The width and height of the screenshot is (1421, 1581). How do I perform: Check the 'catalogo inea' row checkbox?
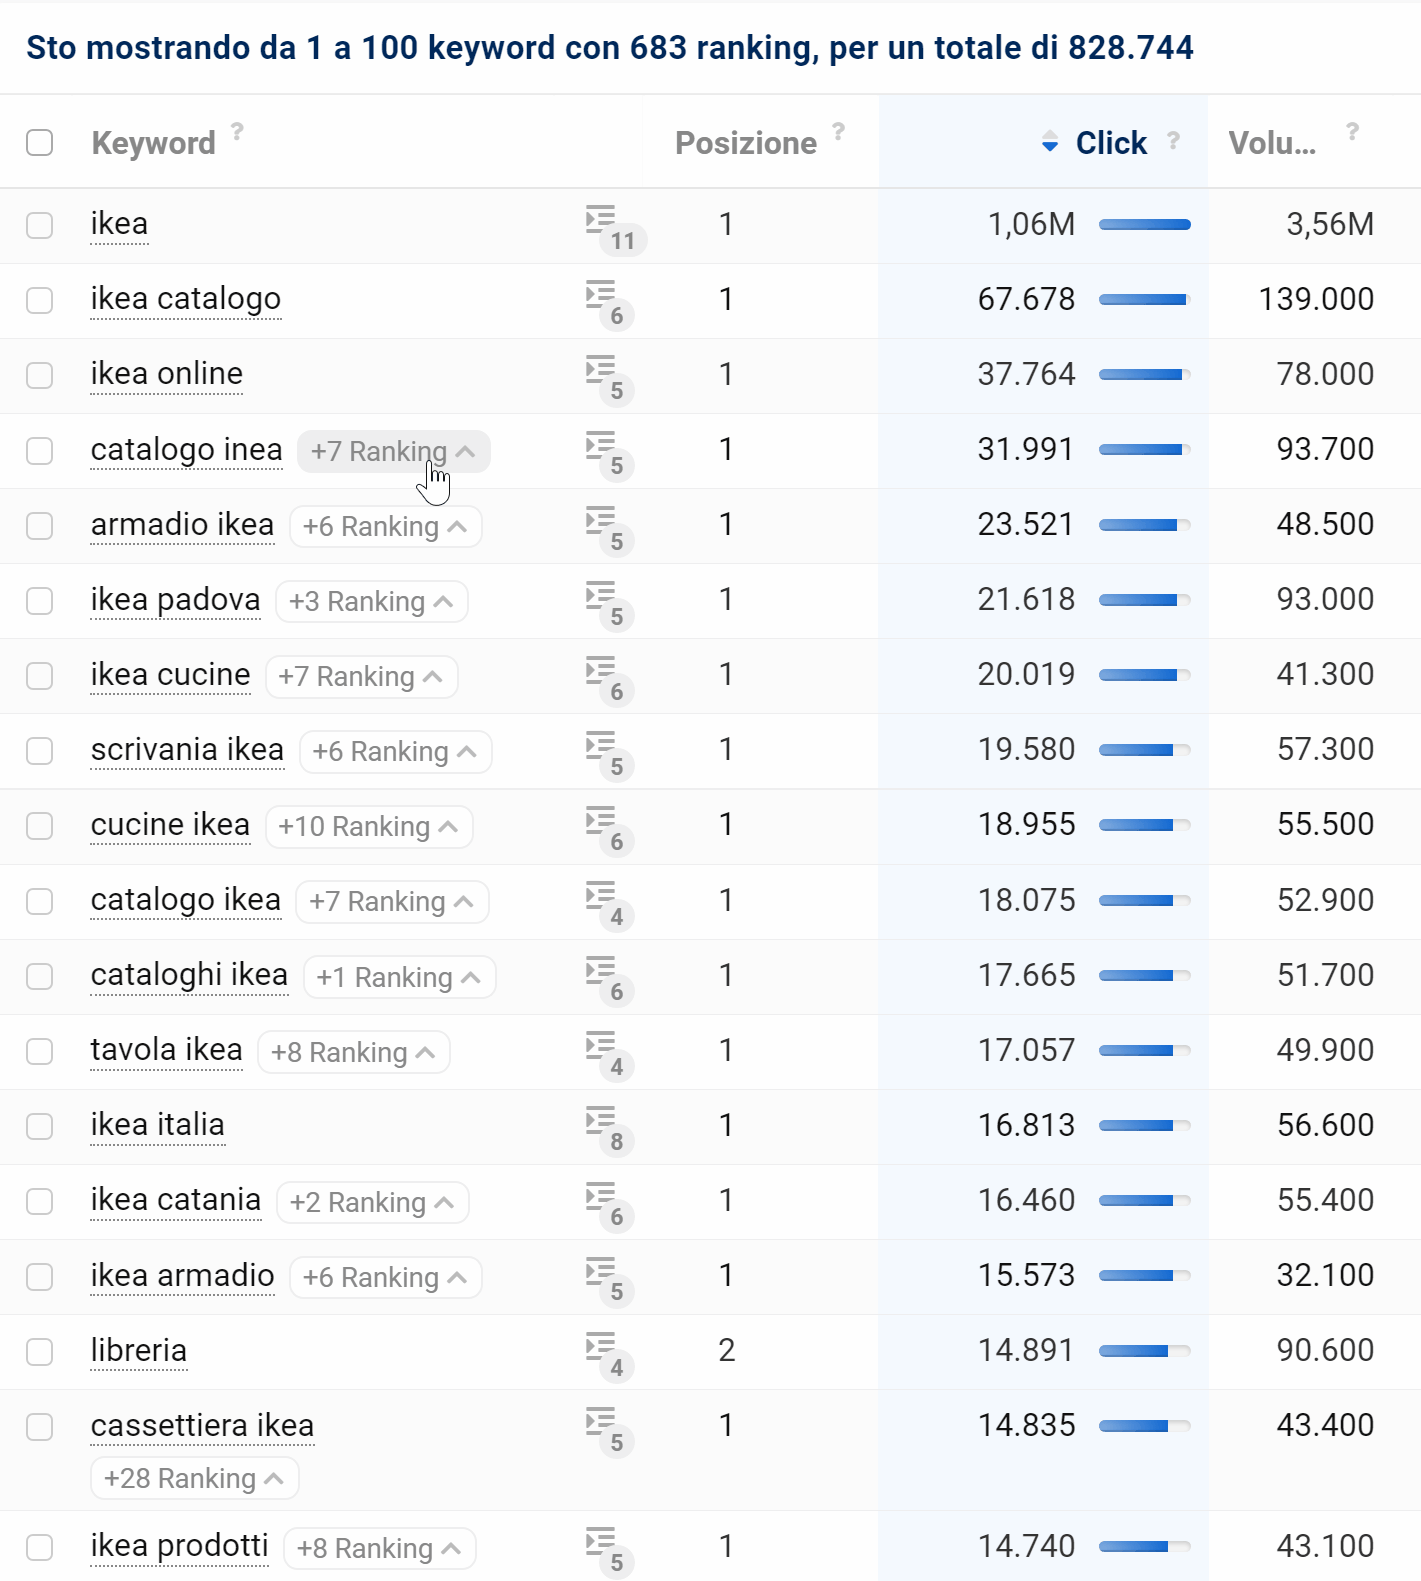coord(40,450)
